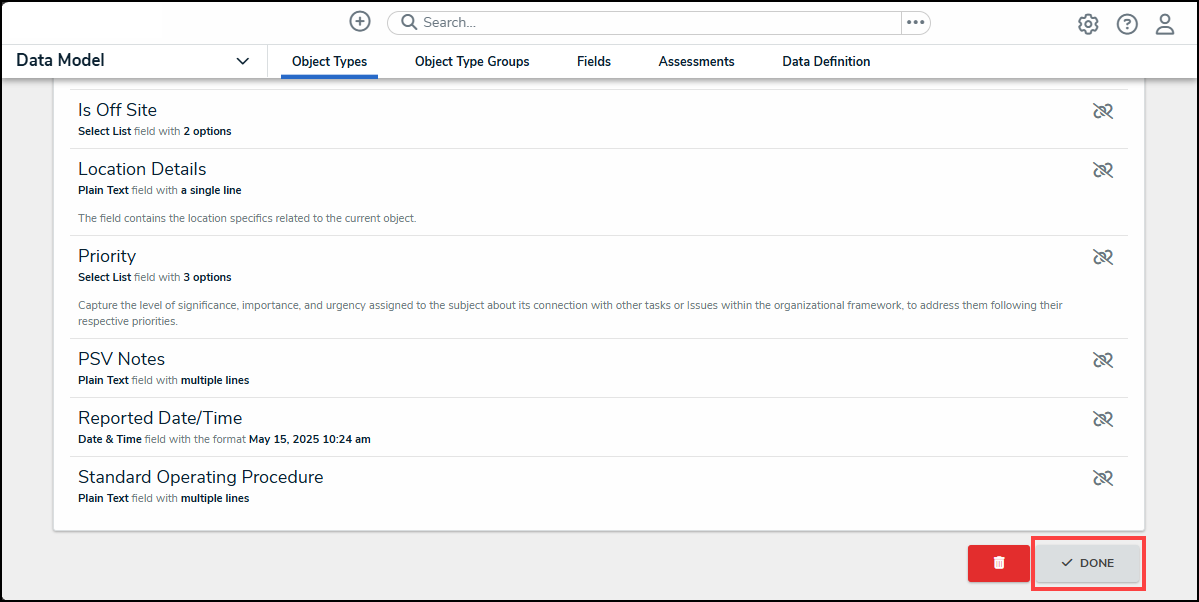
Task: Open the help question mark icon
Action: 1127,25
